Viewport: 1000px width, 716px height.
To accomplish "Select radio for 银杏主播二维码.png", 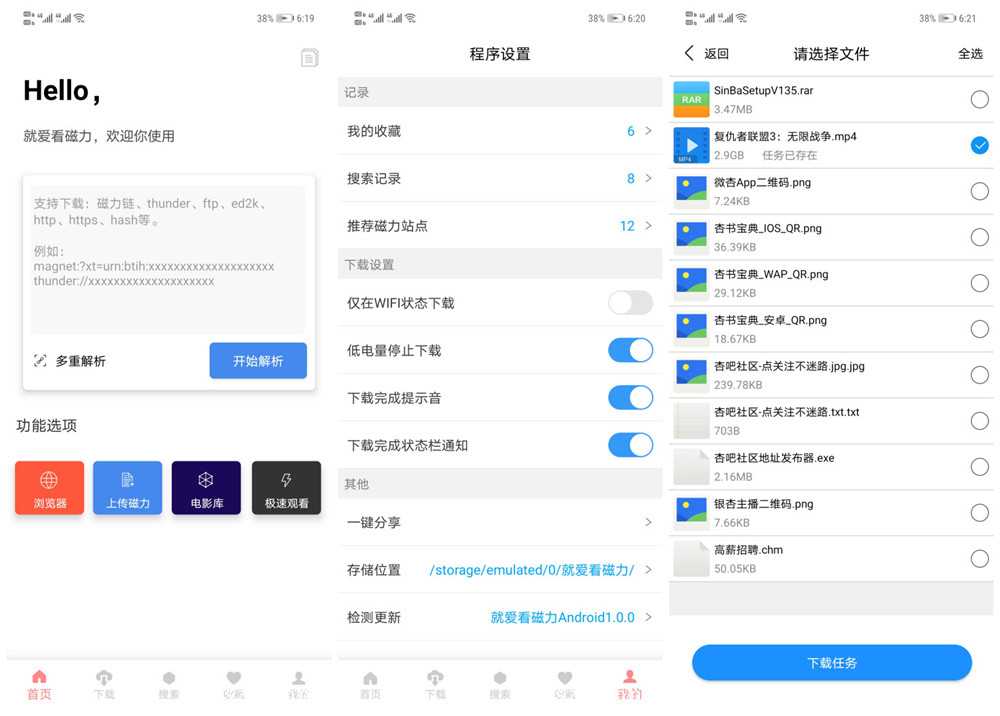I will [x=980, y=513].
